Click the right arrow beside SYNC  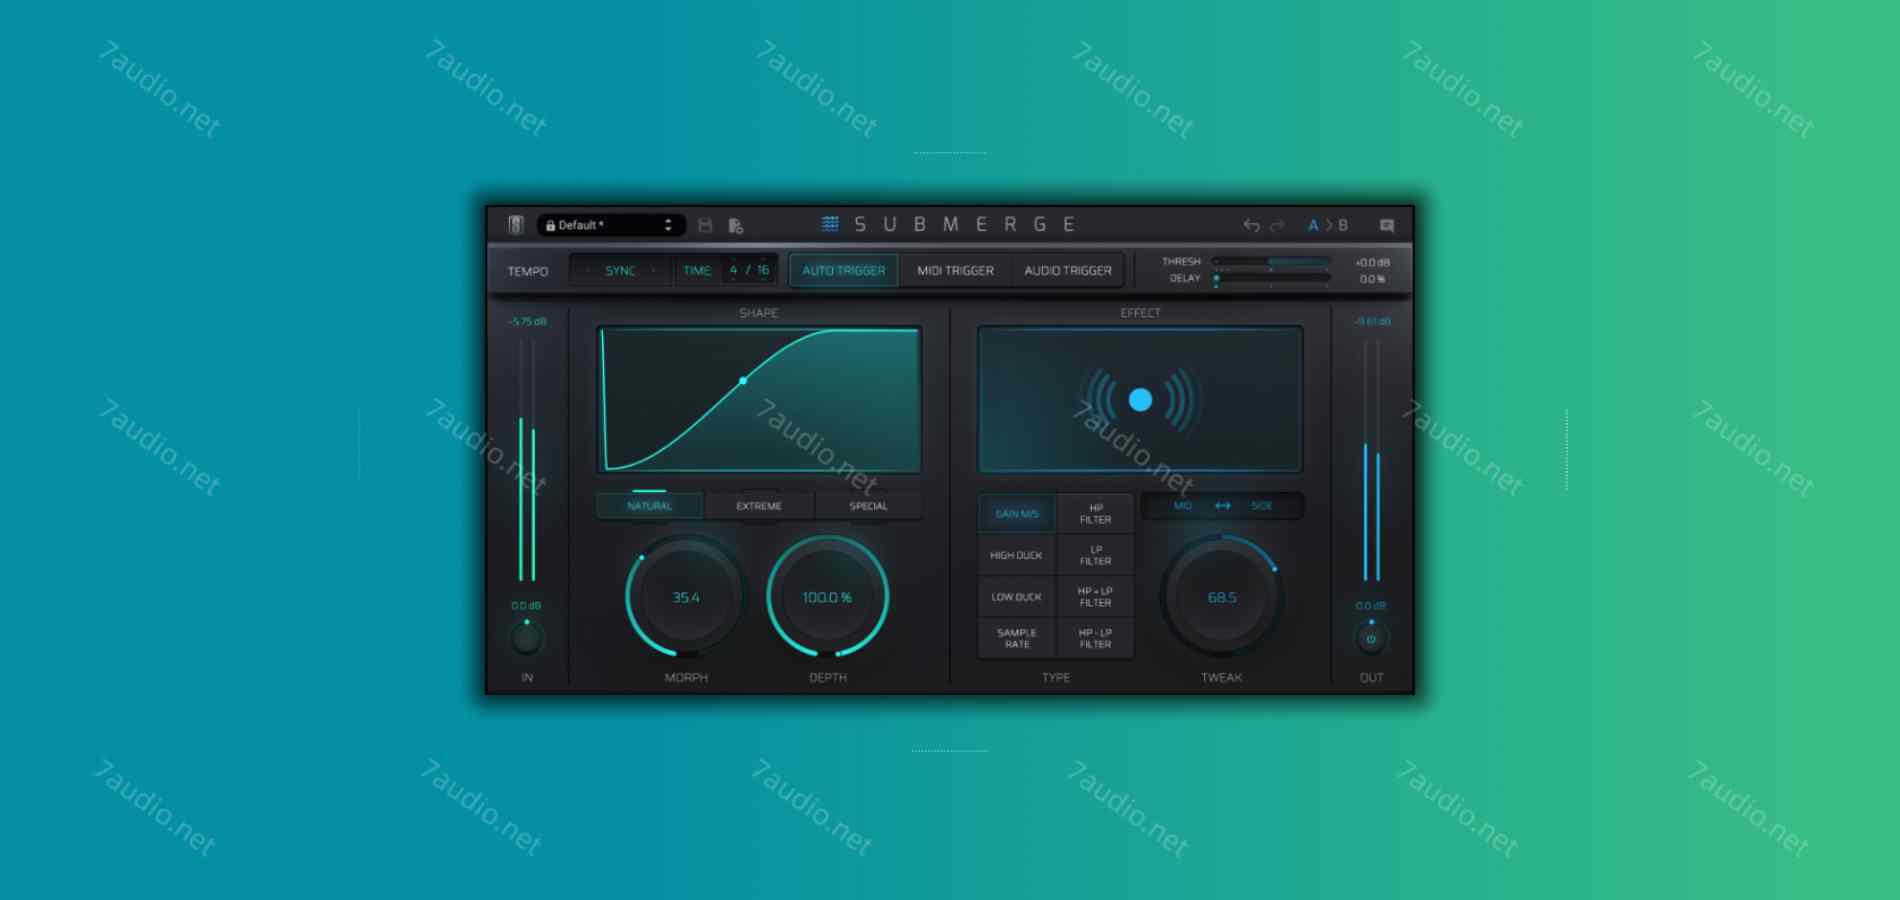coord(654,271)
